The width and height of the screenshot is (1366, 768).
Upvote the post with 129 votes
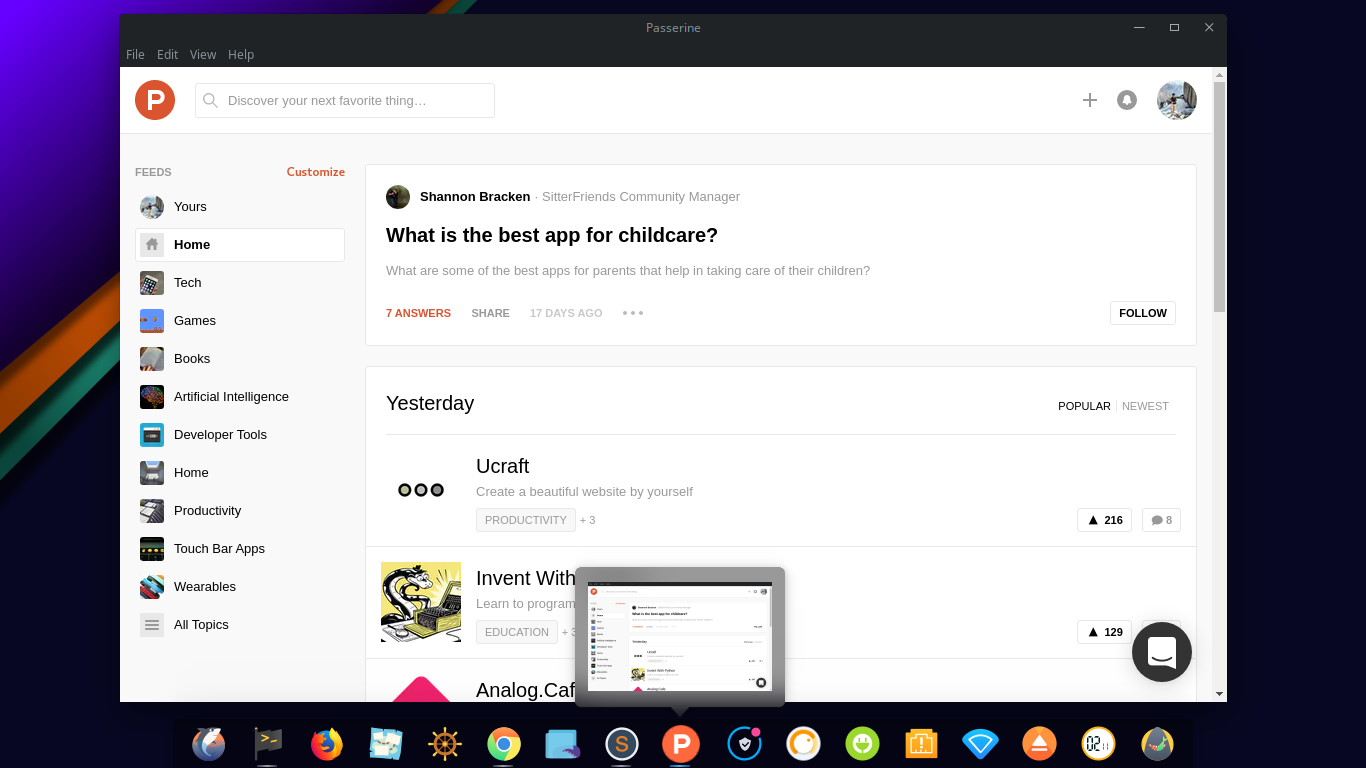(x=1104, y=632)
